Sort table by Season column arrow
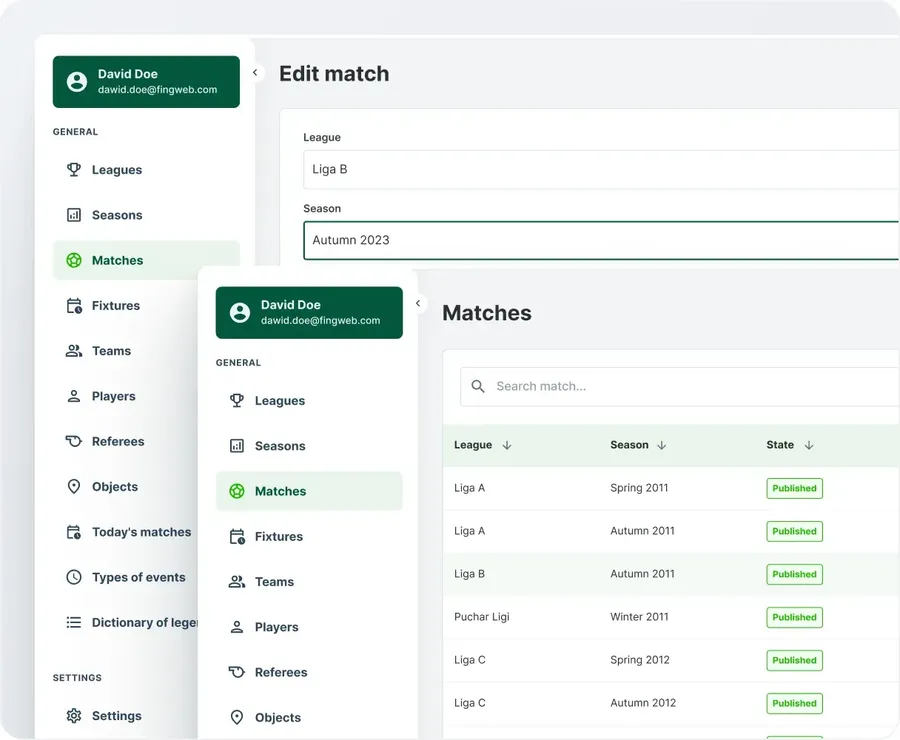The width and height of the screenshot is (900, 740). pyautogui.click(x=662, y=445)
